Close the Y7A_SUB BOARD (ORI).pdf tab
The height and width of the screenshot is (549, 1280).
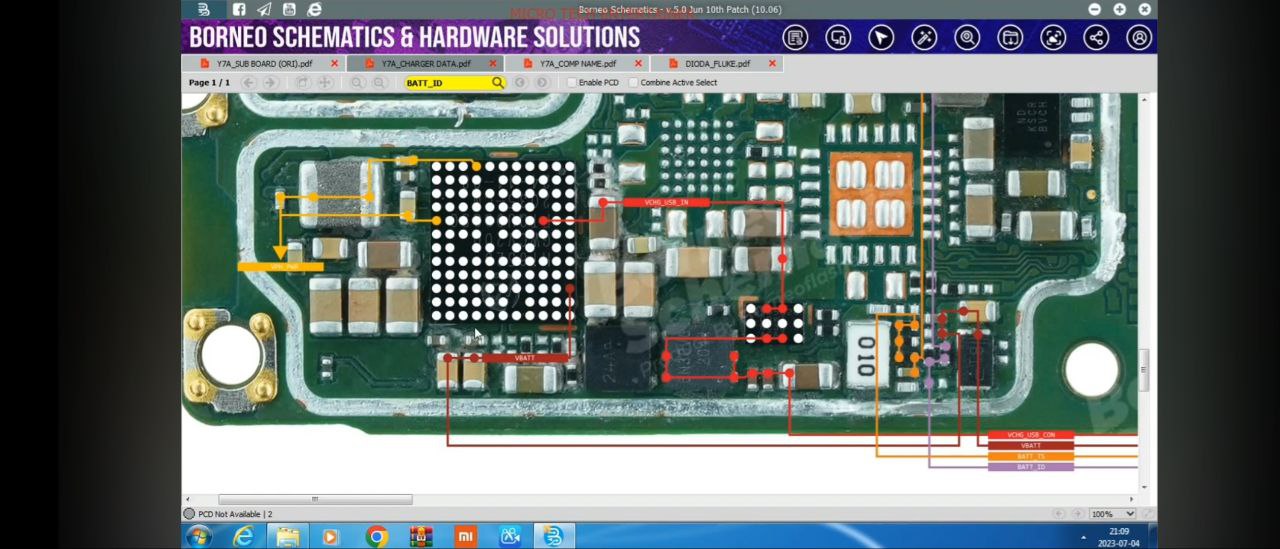[334, 63]
